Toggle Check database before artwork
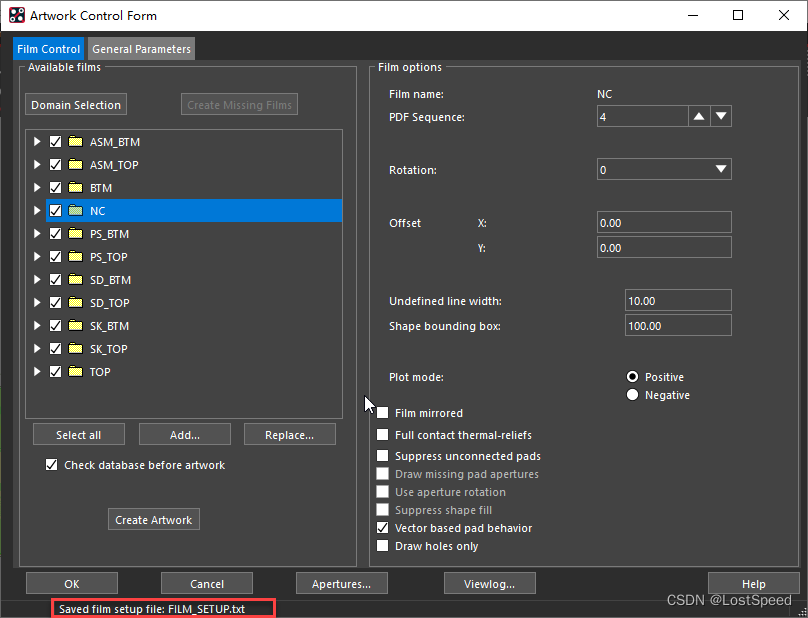Image resolution: width=808 pixels, height=618 pixels. pyautogui.click(x=52, y=465)
